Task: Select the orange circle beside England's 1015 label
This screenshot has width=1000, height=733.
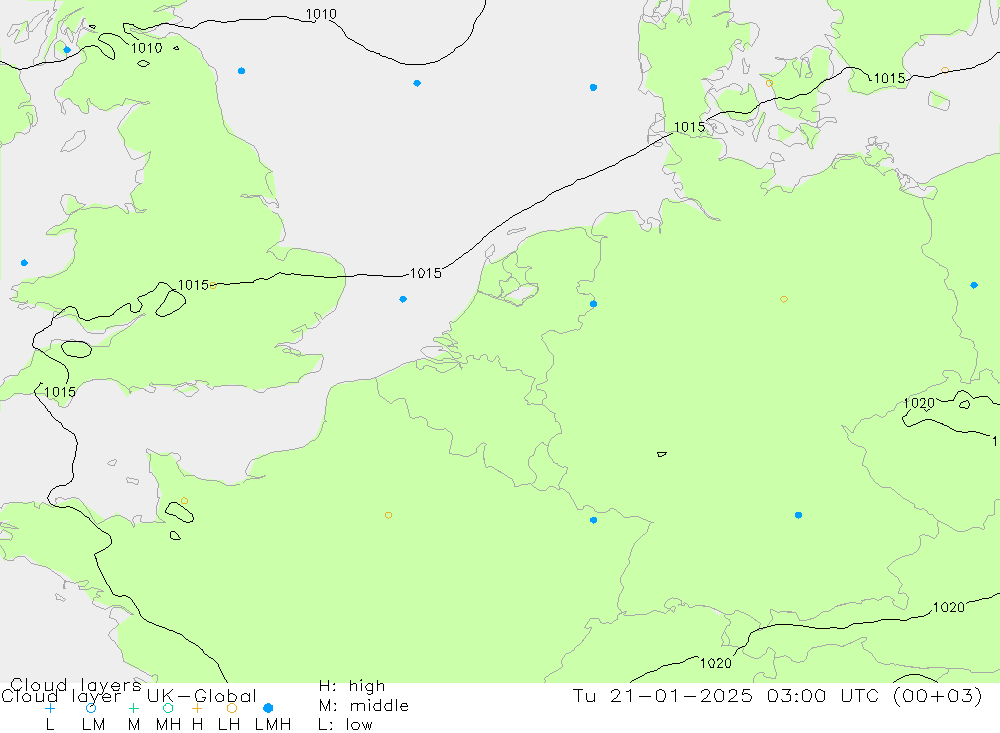Action: tap(213, 285)
